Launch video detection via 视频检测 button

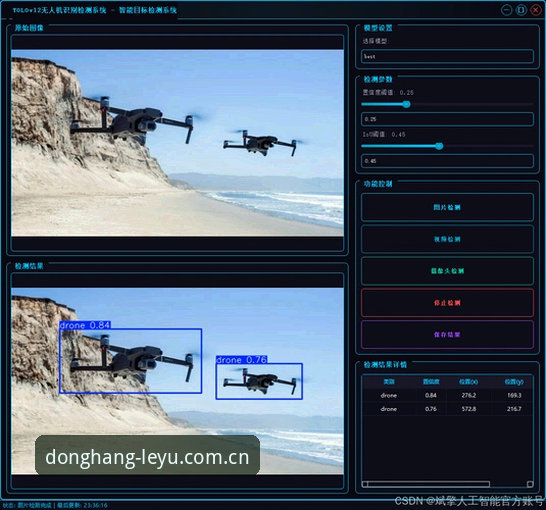[x=447, y=239]
